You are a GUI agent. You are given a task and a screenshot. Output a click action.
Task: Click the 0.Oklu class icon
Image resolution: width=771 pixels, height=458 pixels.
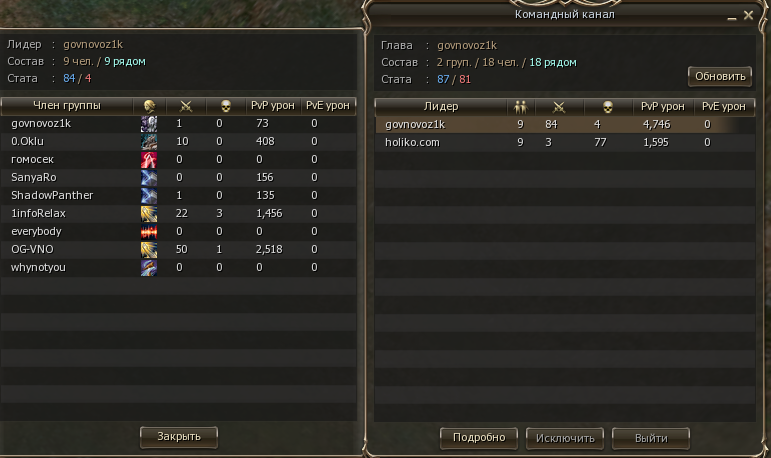pyautogui.click(x=149, y=142)
